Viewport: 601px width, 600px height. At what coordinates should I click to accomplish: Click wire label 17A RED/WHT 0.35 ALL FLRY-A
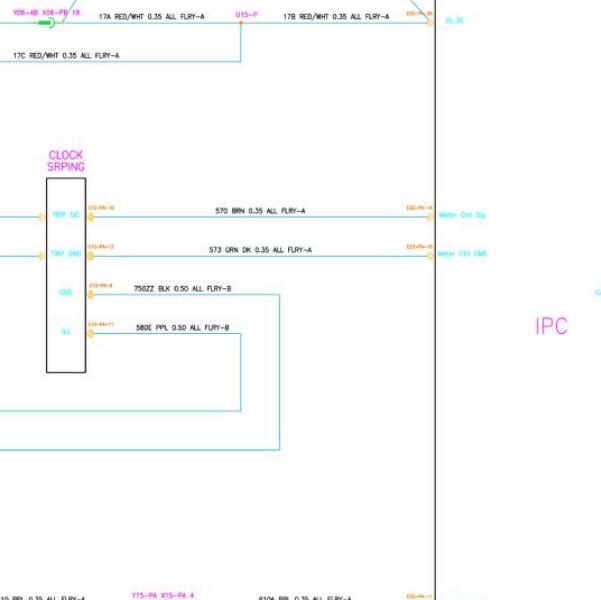pyautogui.click(x=151, y=16)
